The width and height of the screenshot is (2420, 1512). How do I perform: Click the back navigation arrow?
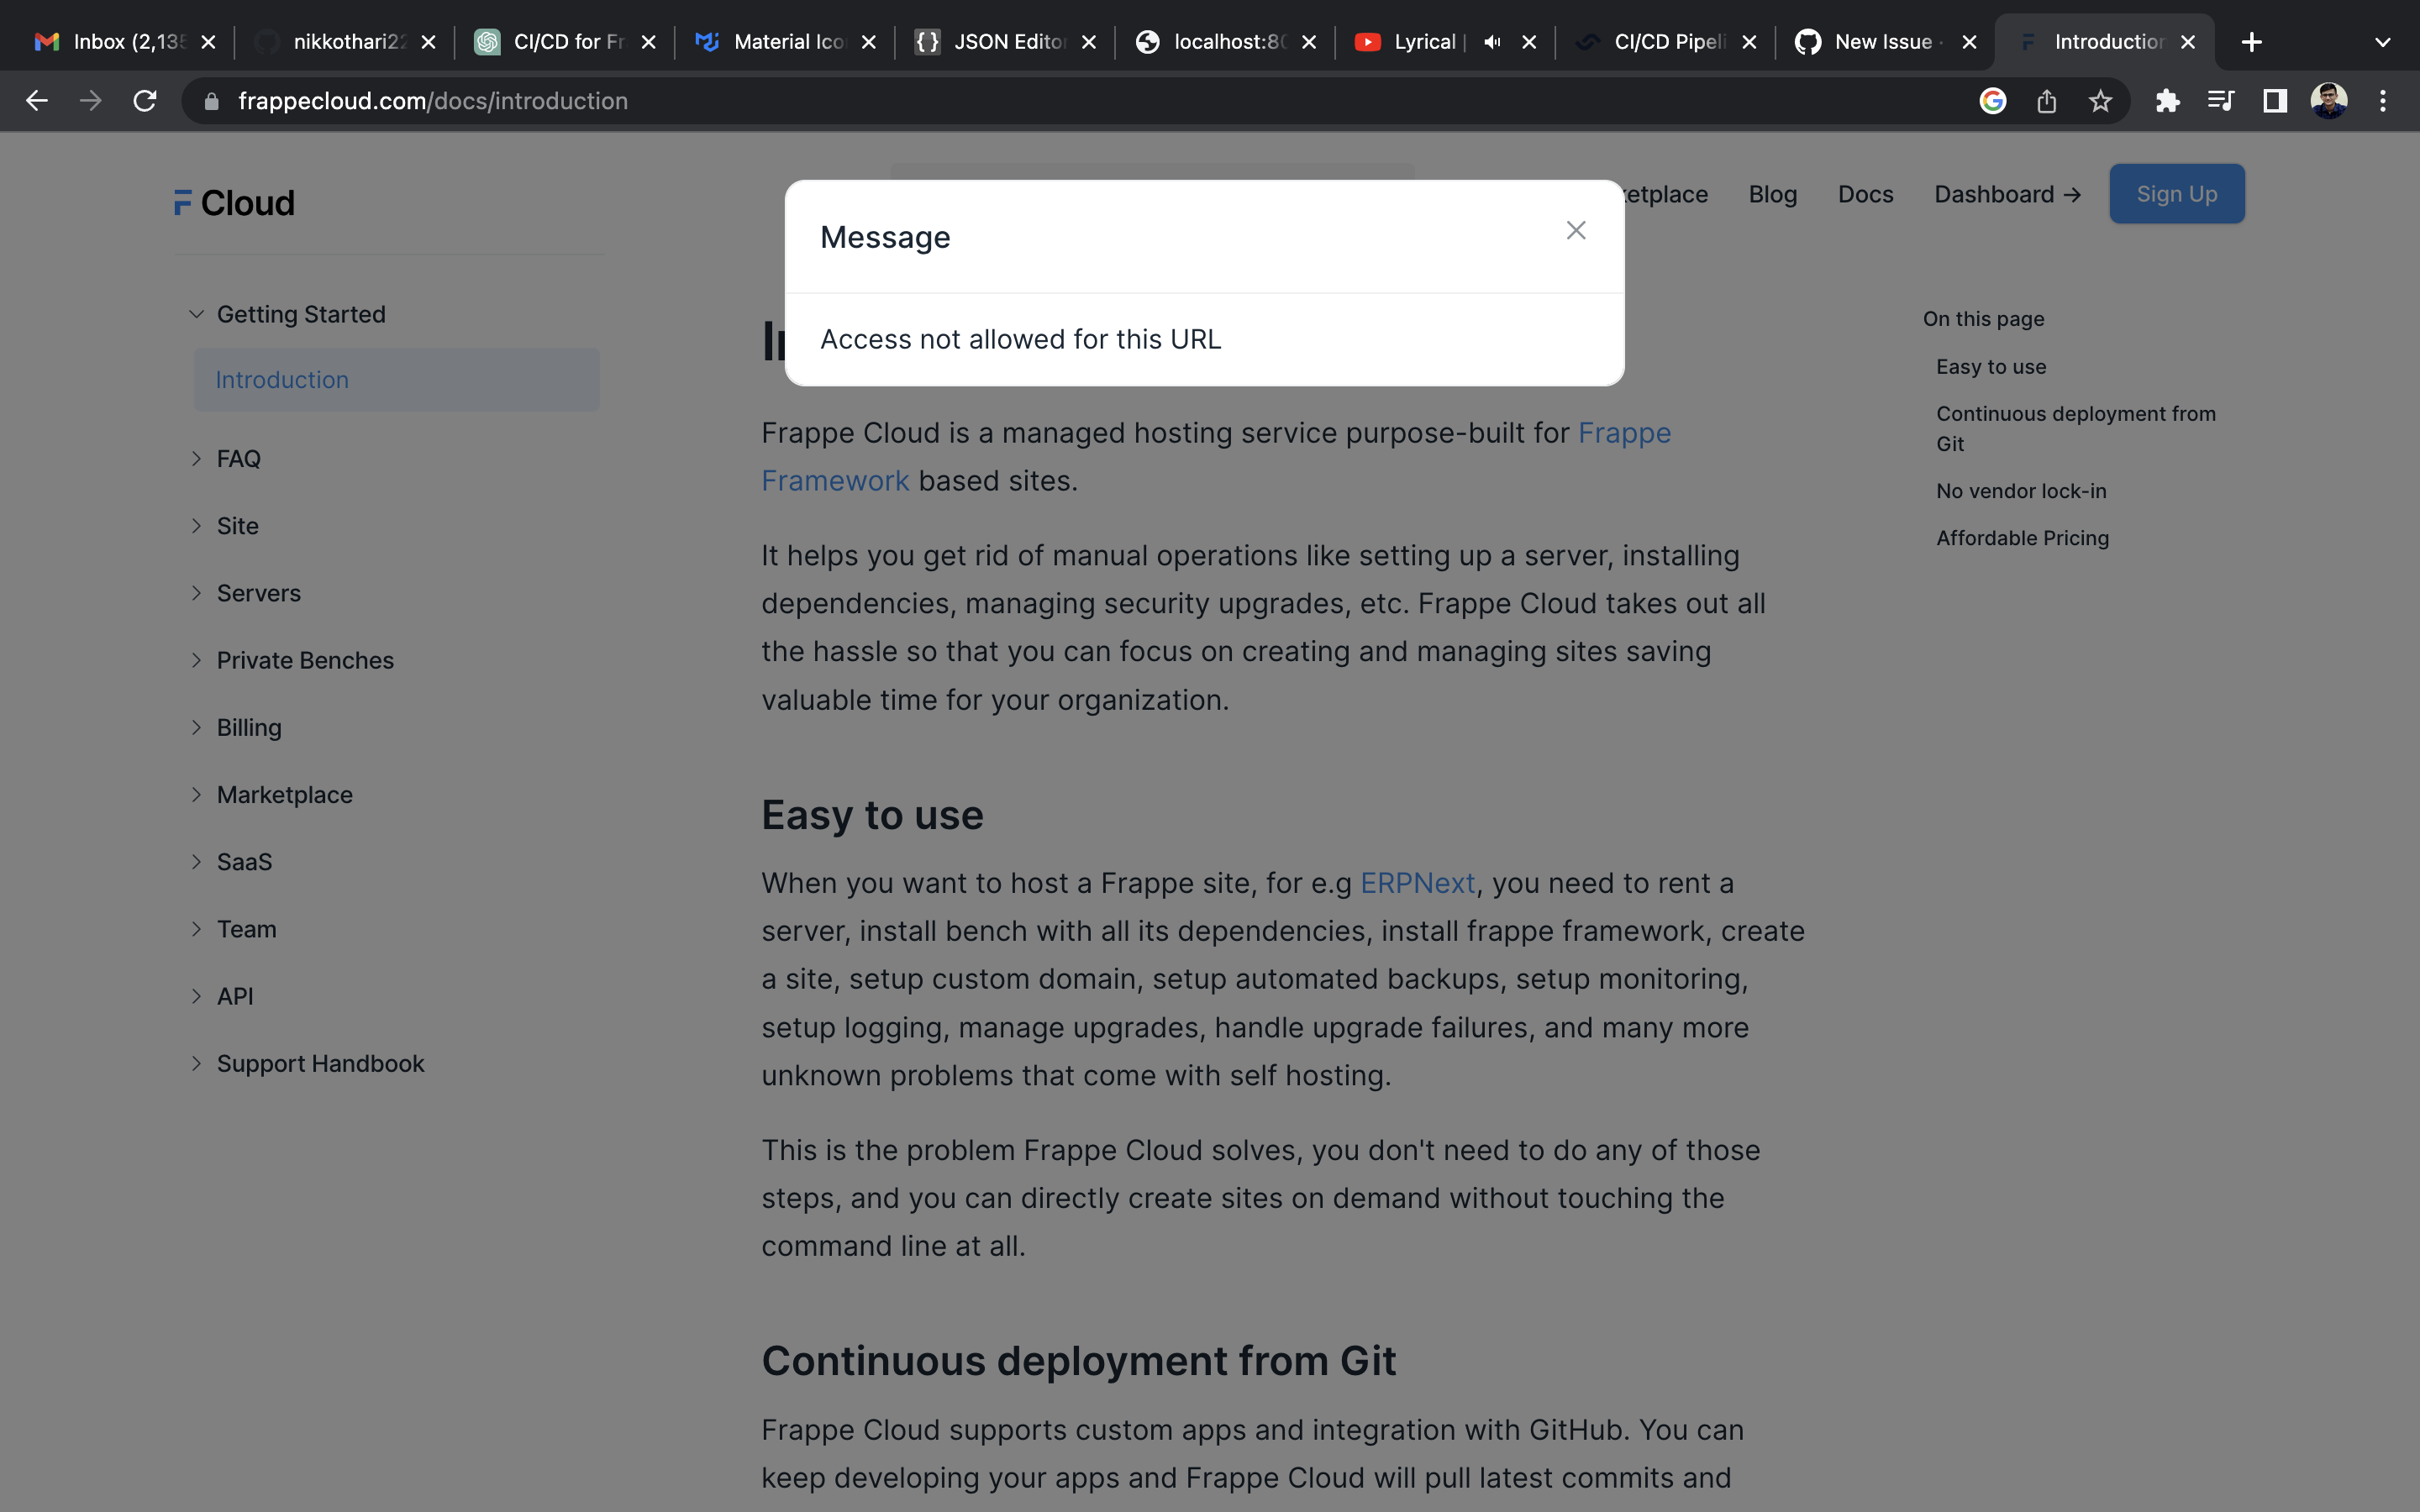pyautogui.click(x=37, y=100)
